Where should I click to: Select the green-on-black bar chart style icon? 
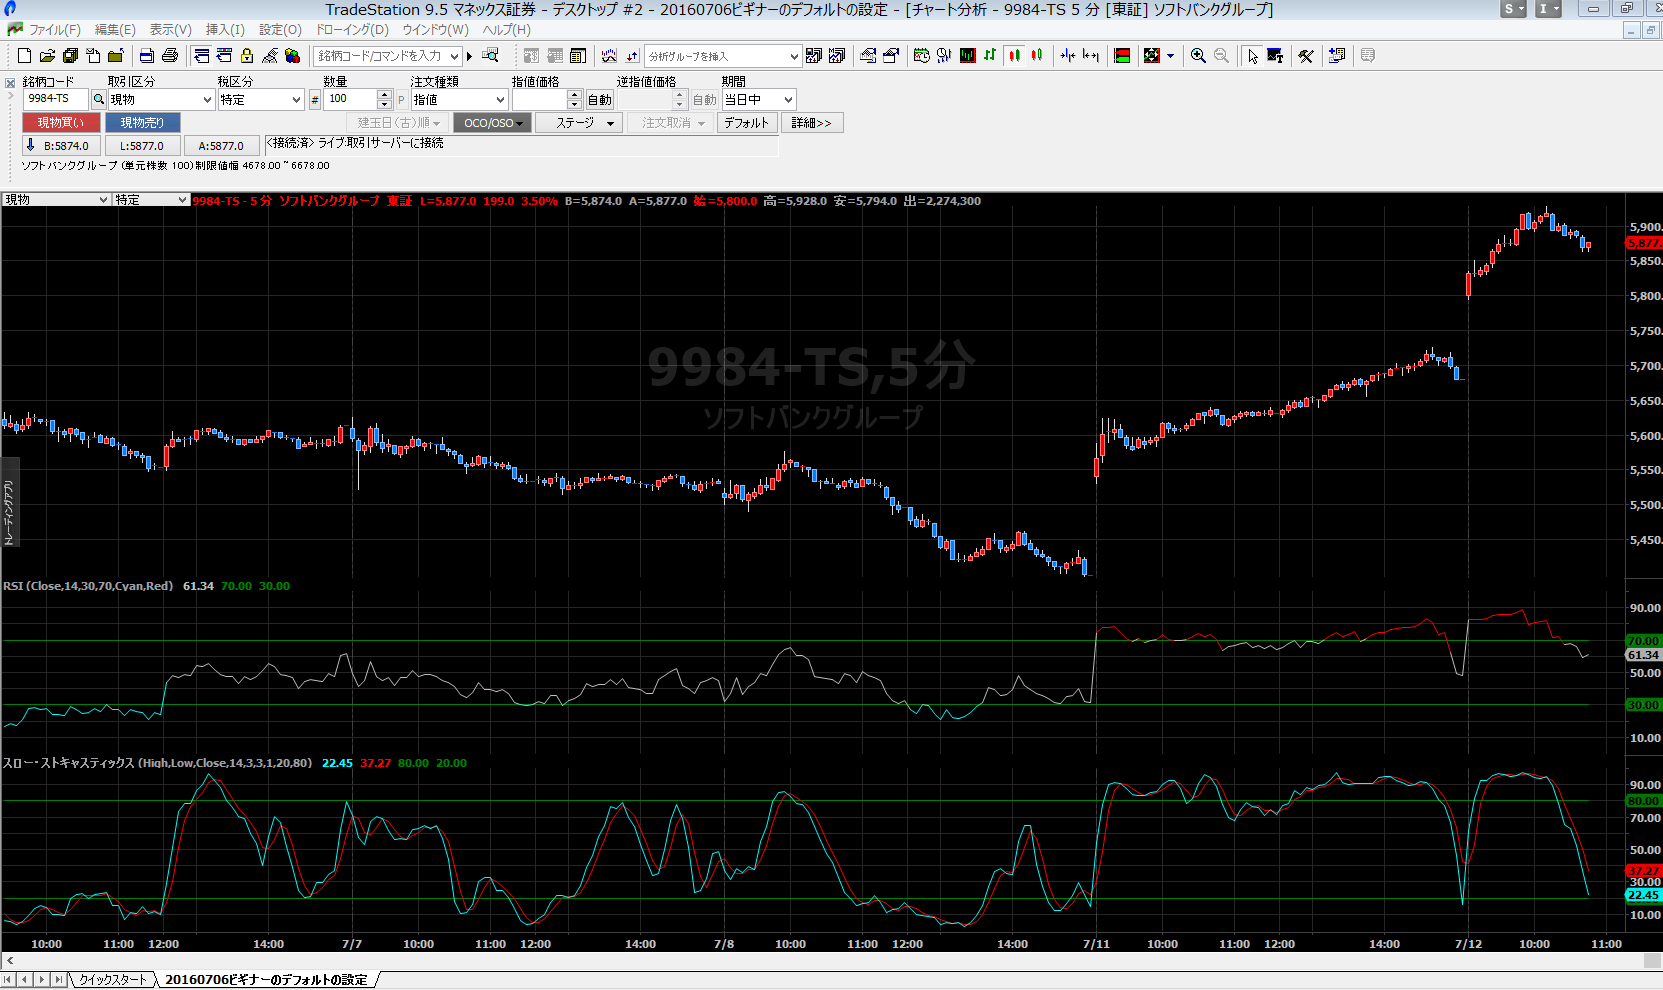click(968, 56)
